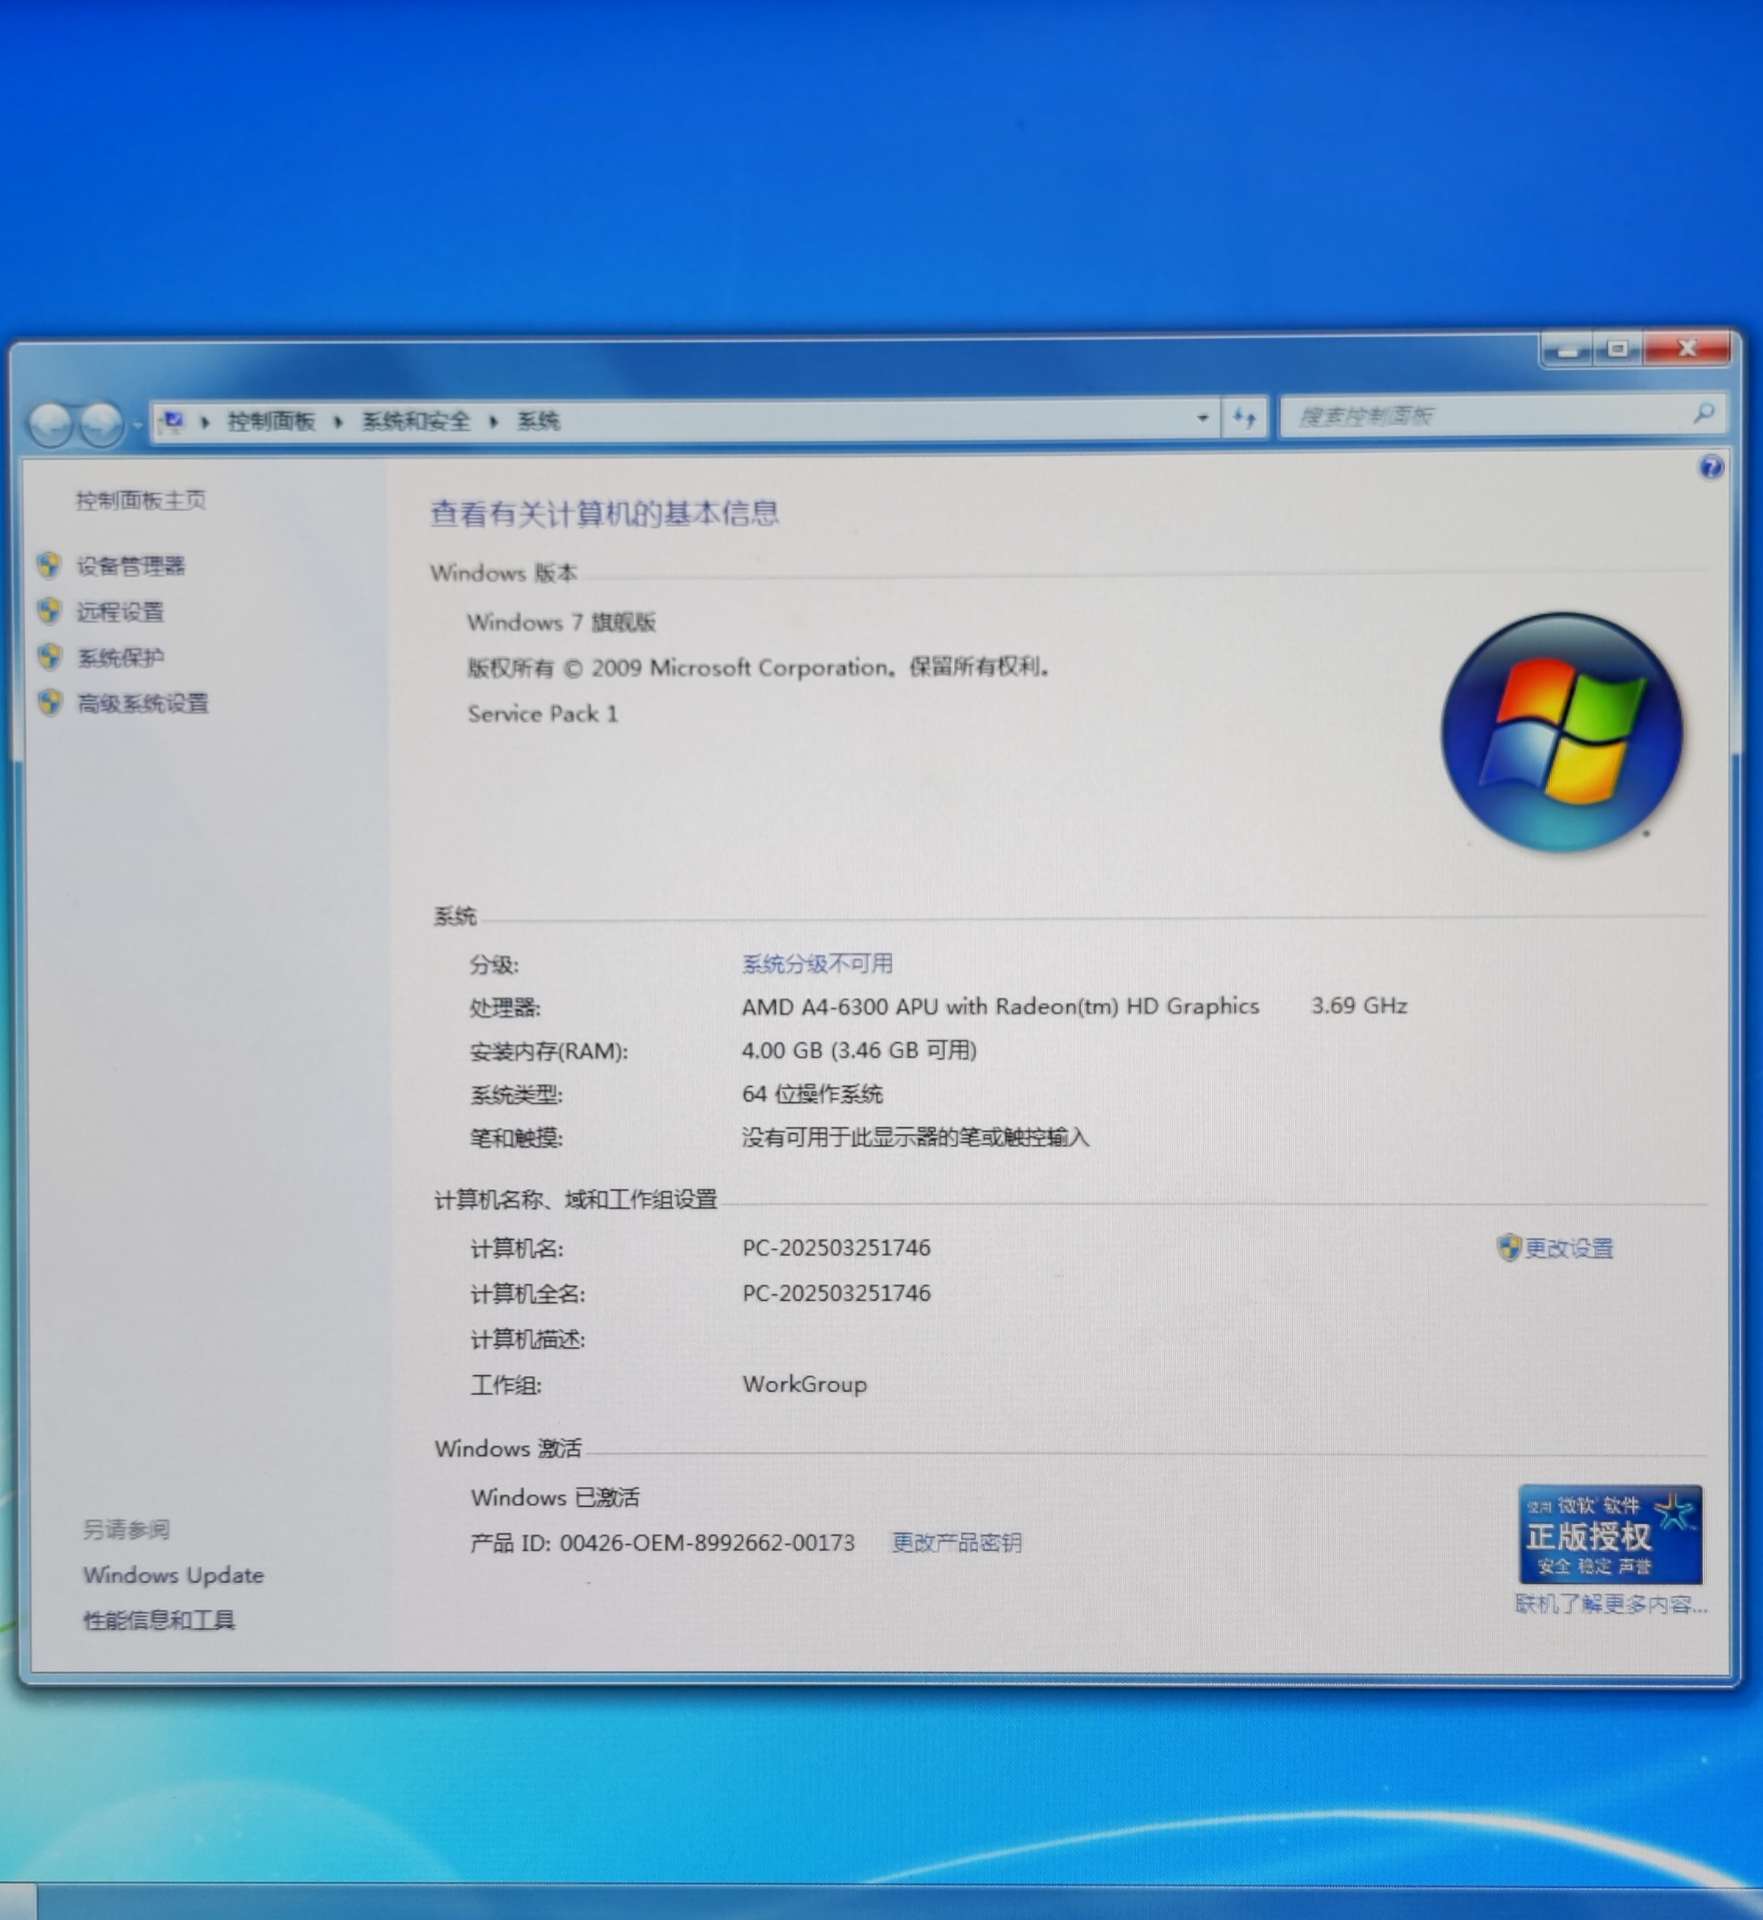Click the 查看有关计算机的基本信息 heading
The width and height of the screenshot is (1763, 1920).
(x=604, y=513)
